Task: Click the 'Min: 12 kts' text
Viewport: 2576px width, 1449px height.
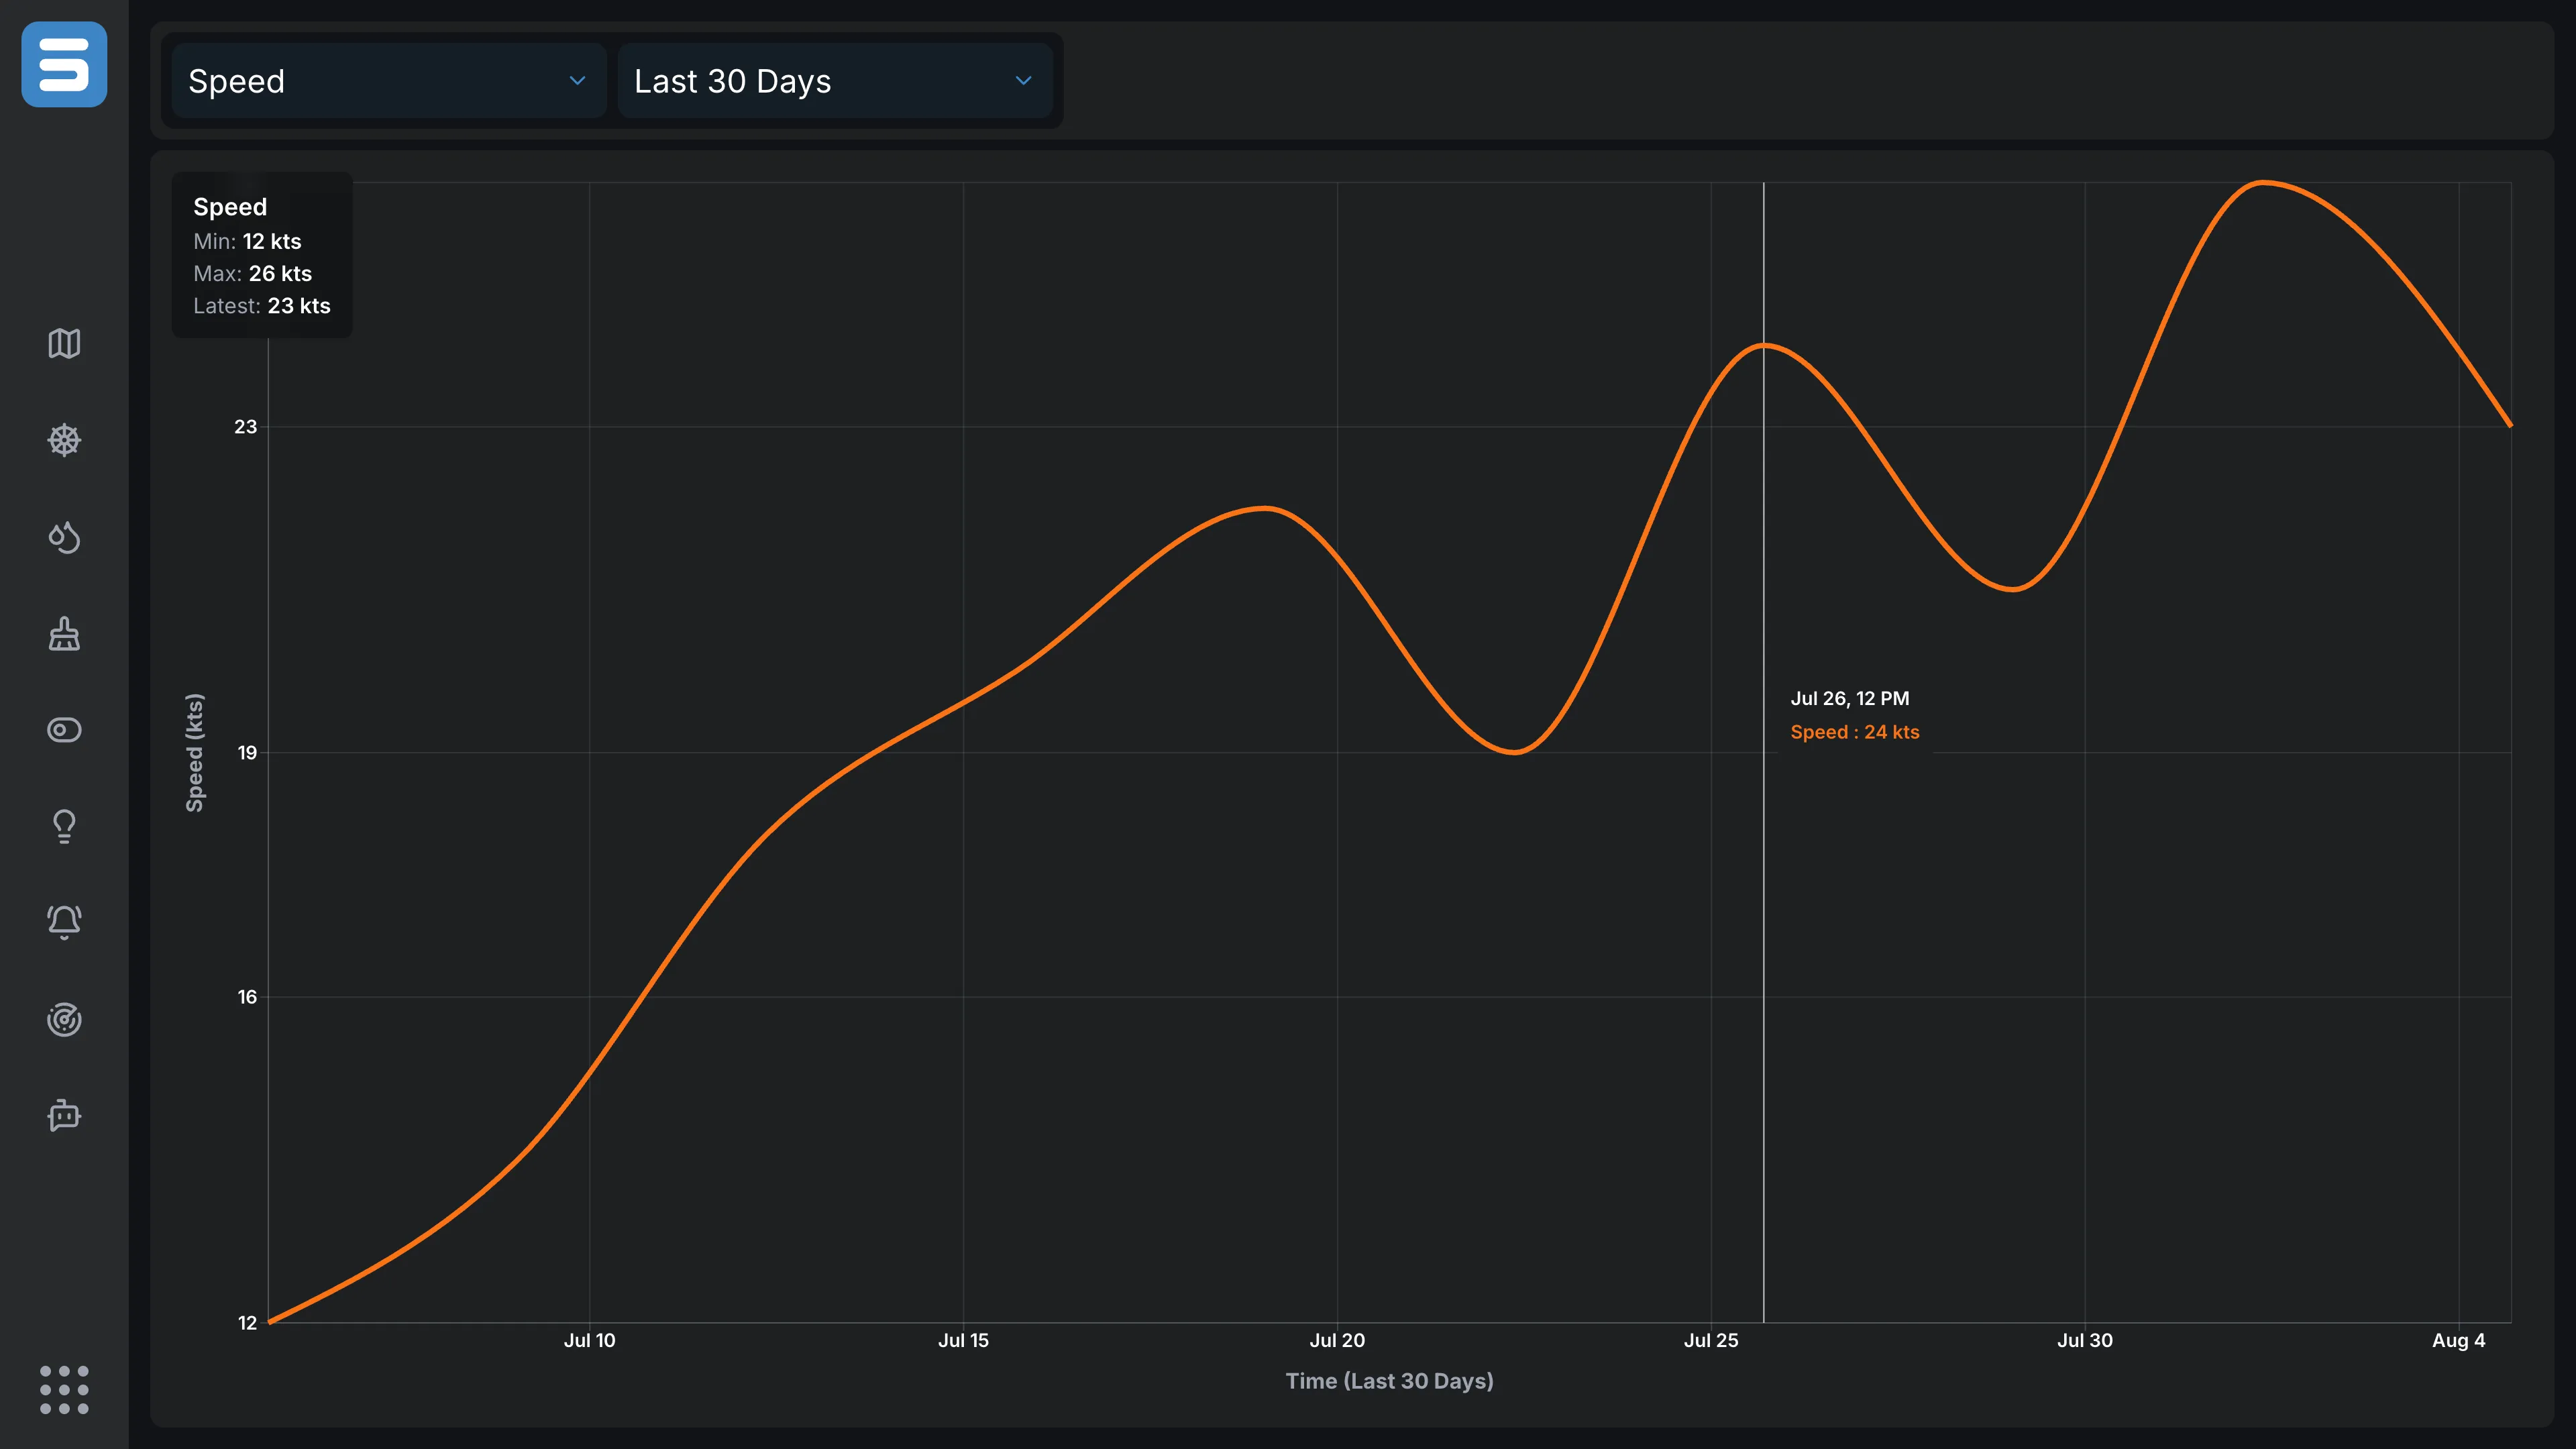Action: (x=247, y=242)
